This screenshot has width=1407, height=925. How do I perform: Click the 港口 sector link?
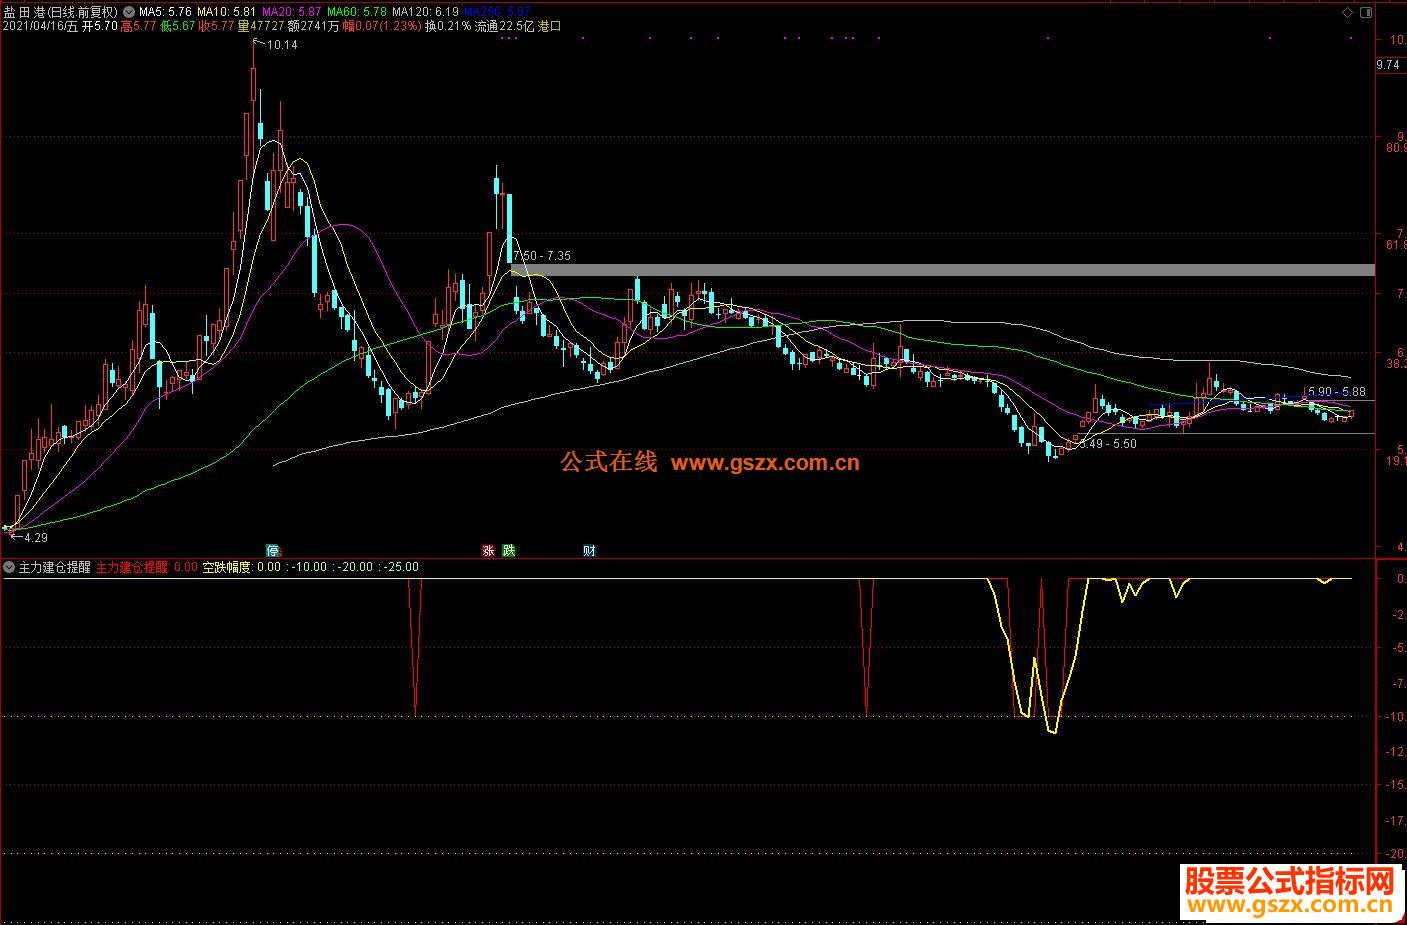549,27
